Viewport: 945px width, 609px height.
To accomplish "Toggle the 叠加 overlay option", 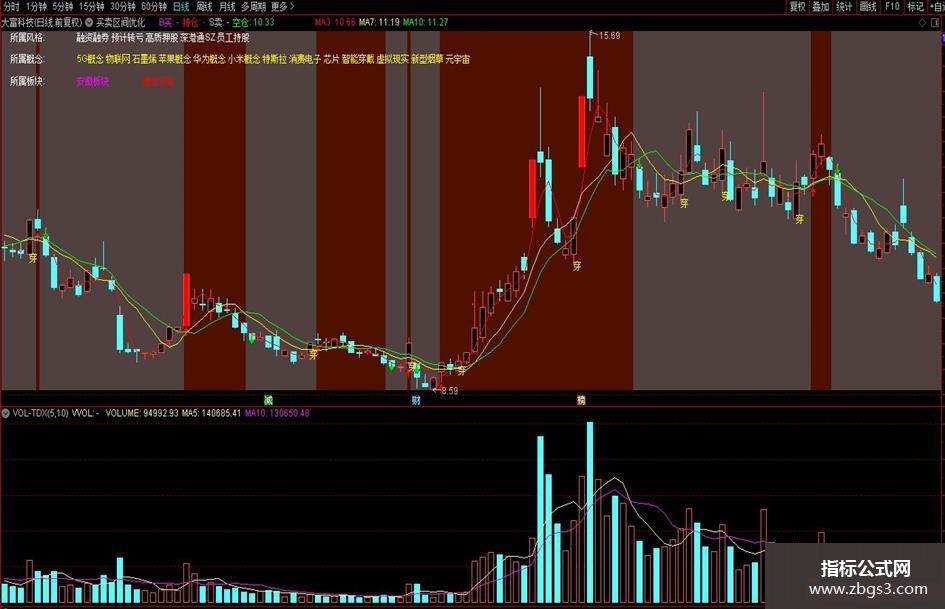I will point(821,7).
